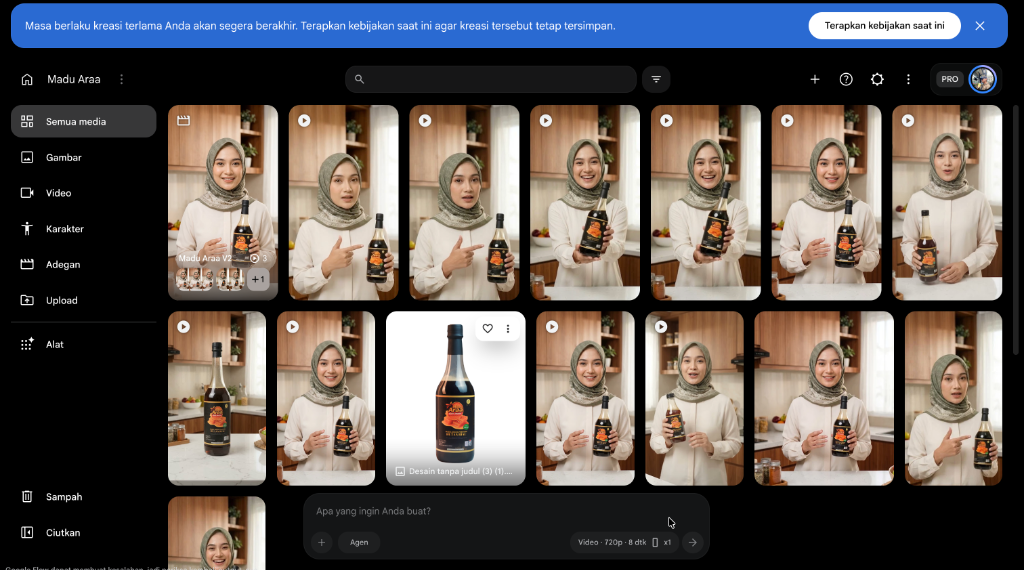Click the Semua media grid icon
The height and width of the screenshot is (570, 1024).
point(27,121)
